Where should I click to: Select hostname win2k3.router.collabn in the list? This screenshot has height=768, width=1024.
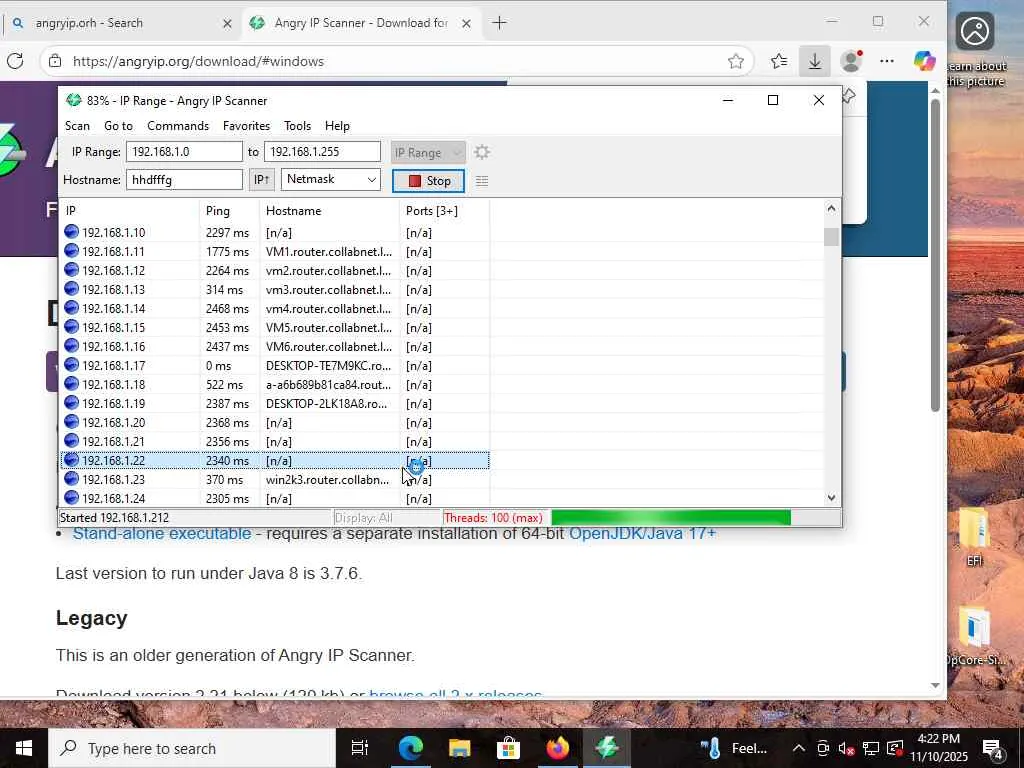point(327,479)
